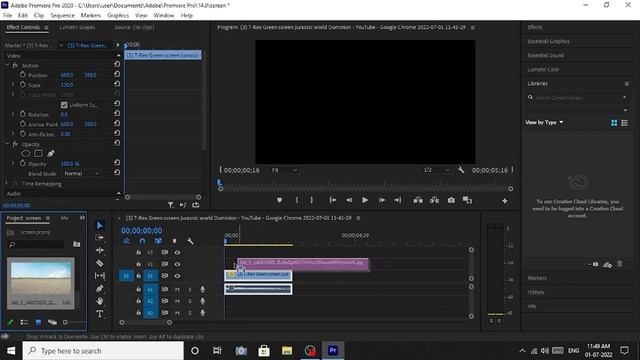Image resolution: width=640 pixels, height=360 pixels.
Task: Select free draw bezier pen under Opacity
Action: click(x=51, y=153)
